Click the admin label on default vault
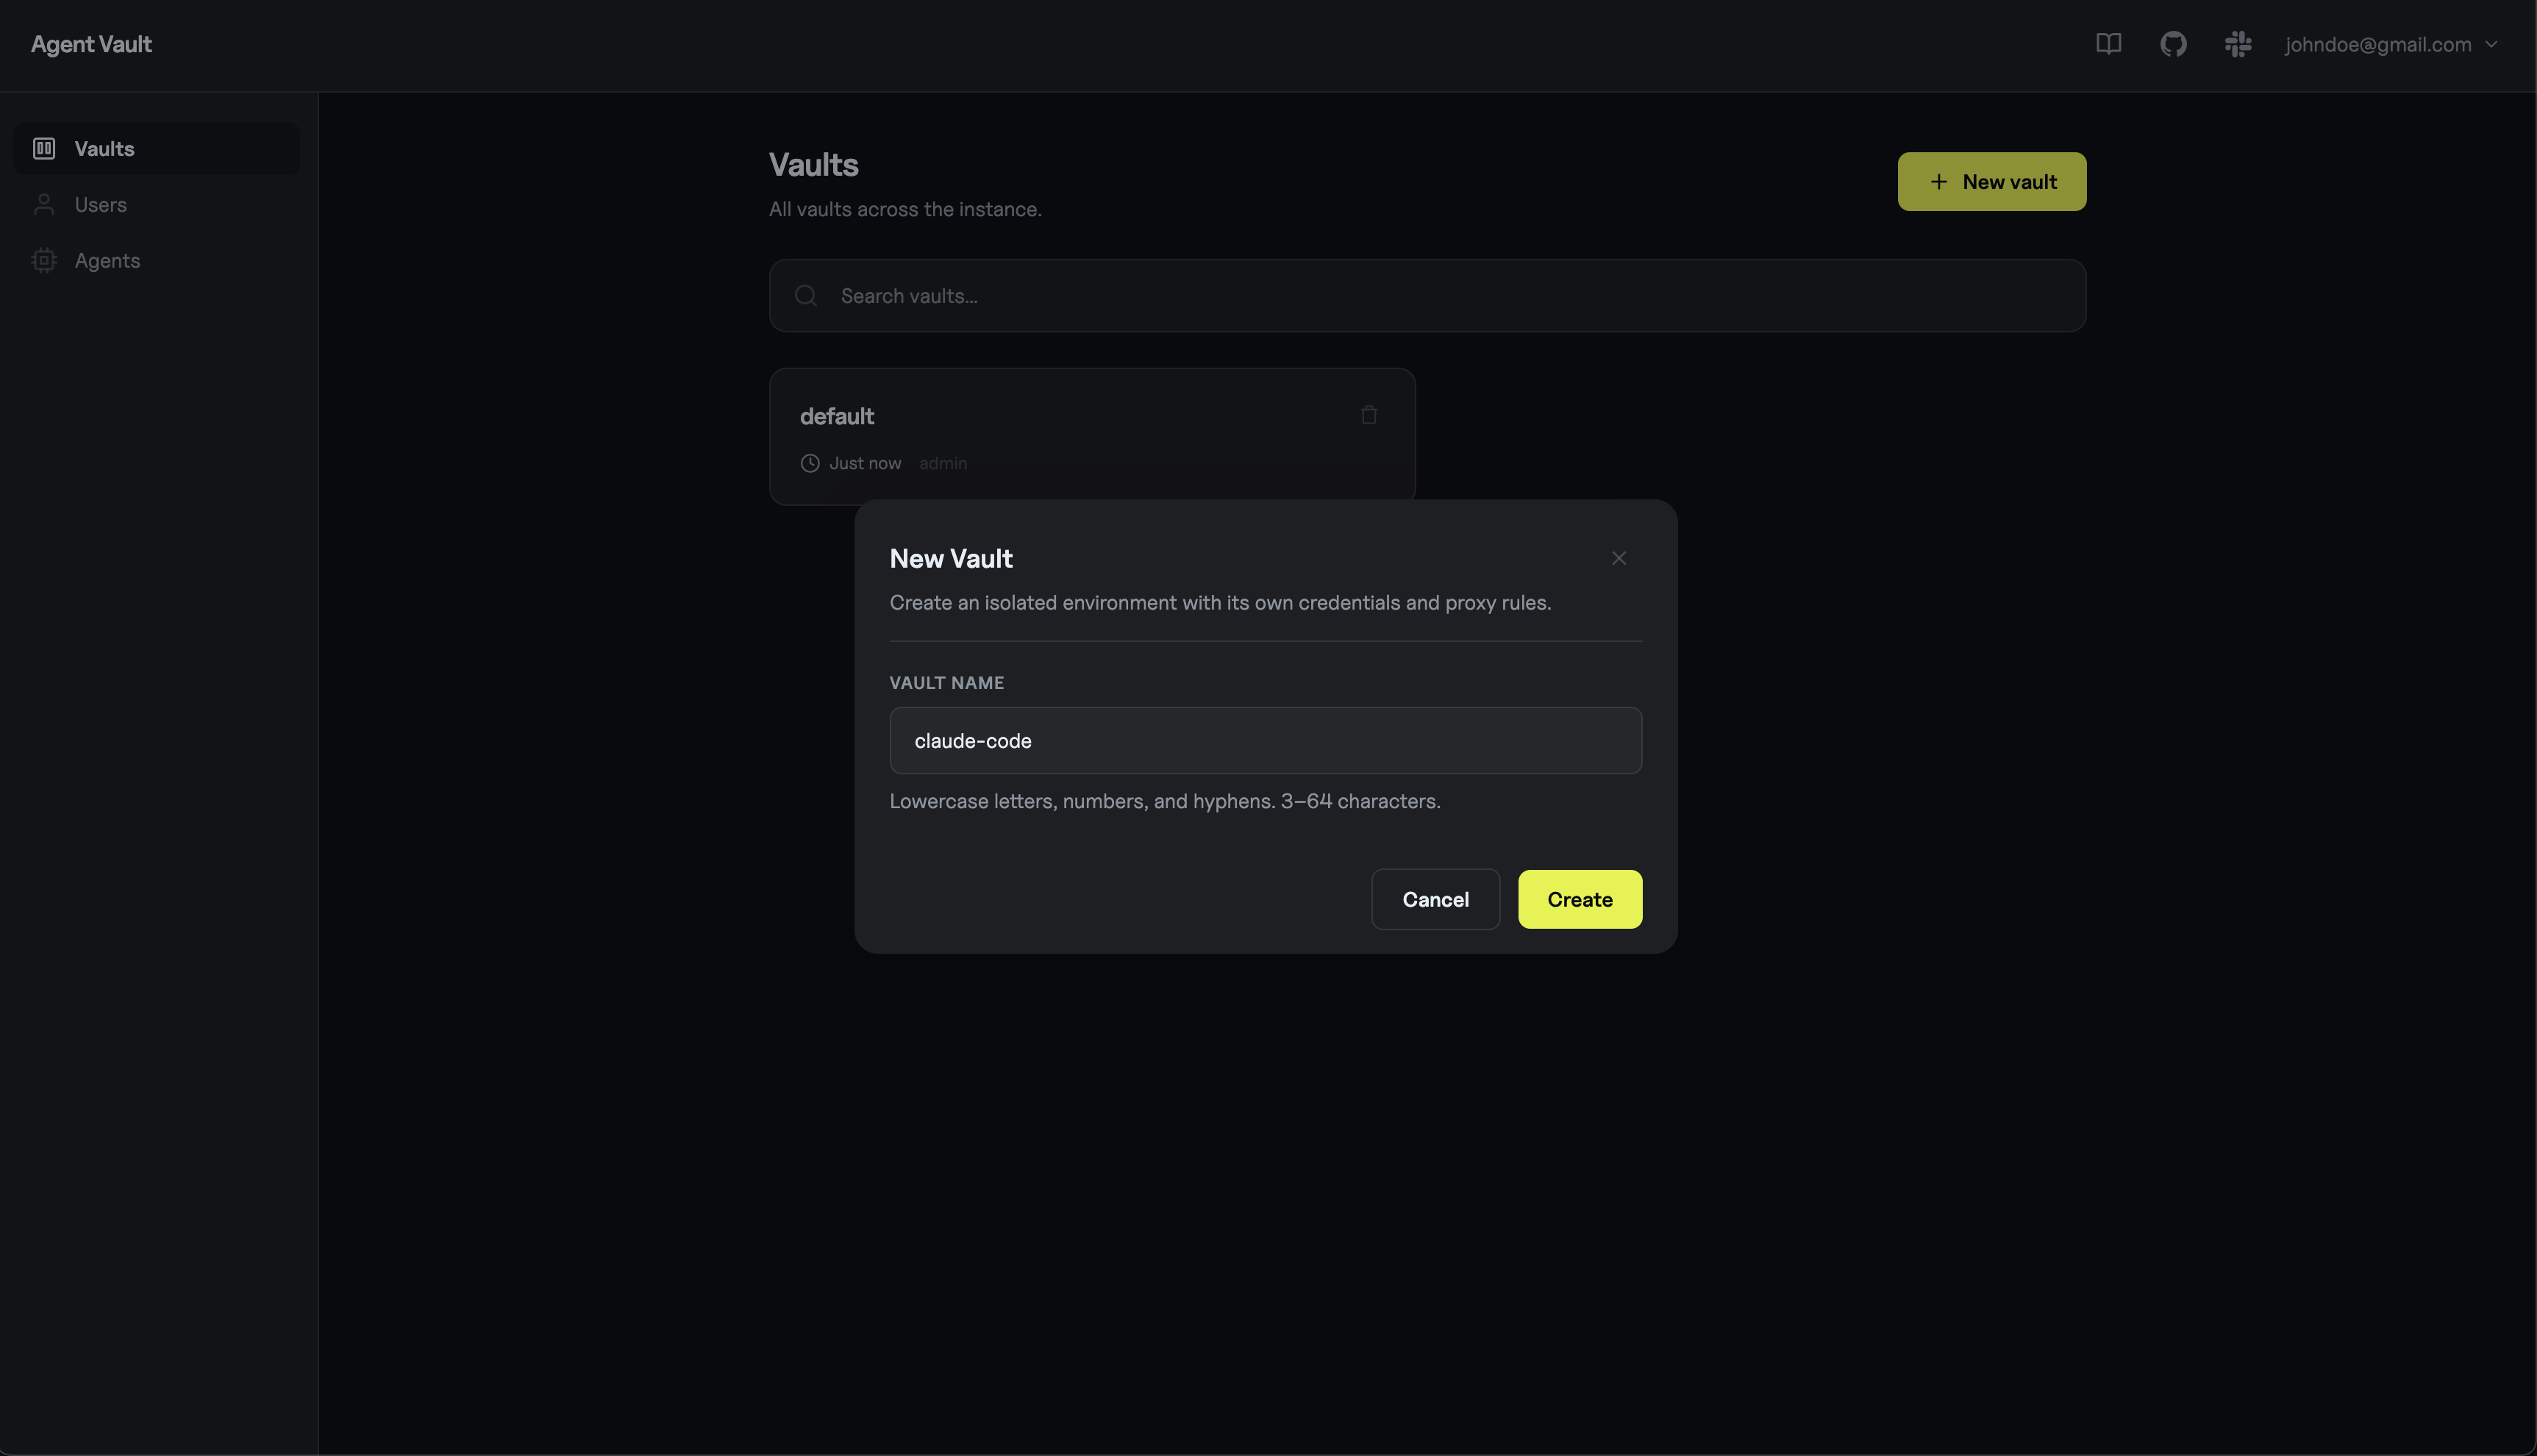2537x1456 pixels. tap(942, 463)
